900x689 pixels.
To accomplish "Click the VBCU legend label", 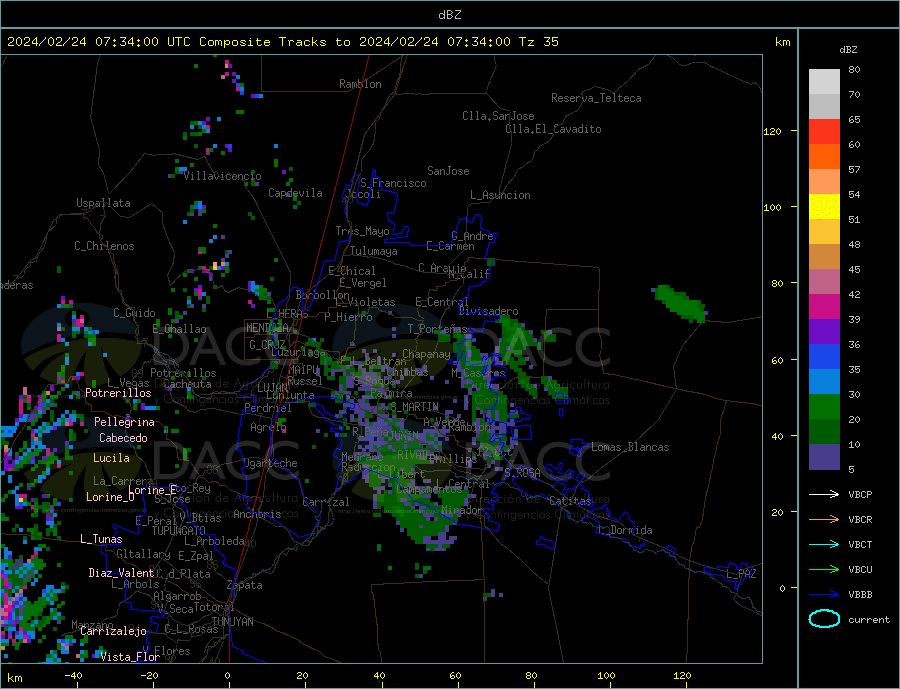I will point(860,570).
